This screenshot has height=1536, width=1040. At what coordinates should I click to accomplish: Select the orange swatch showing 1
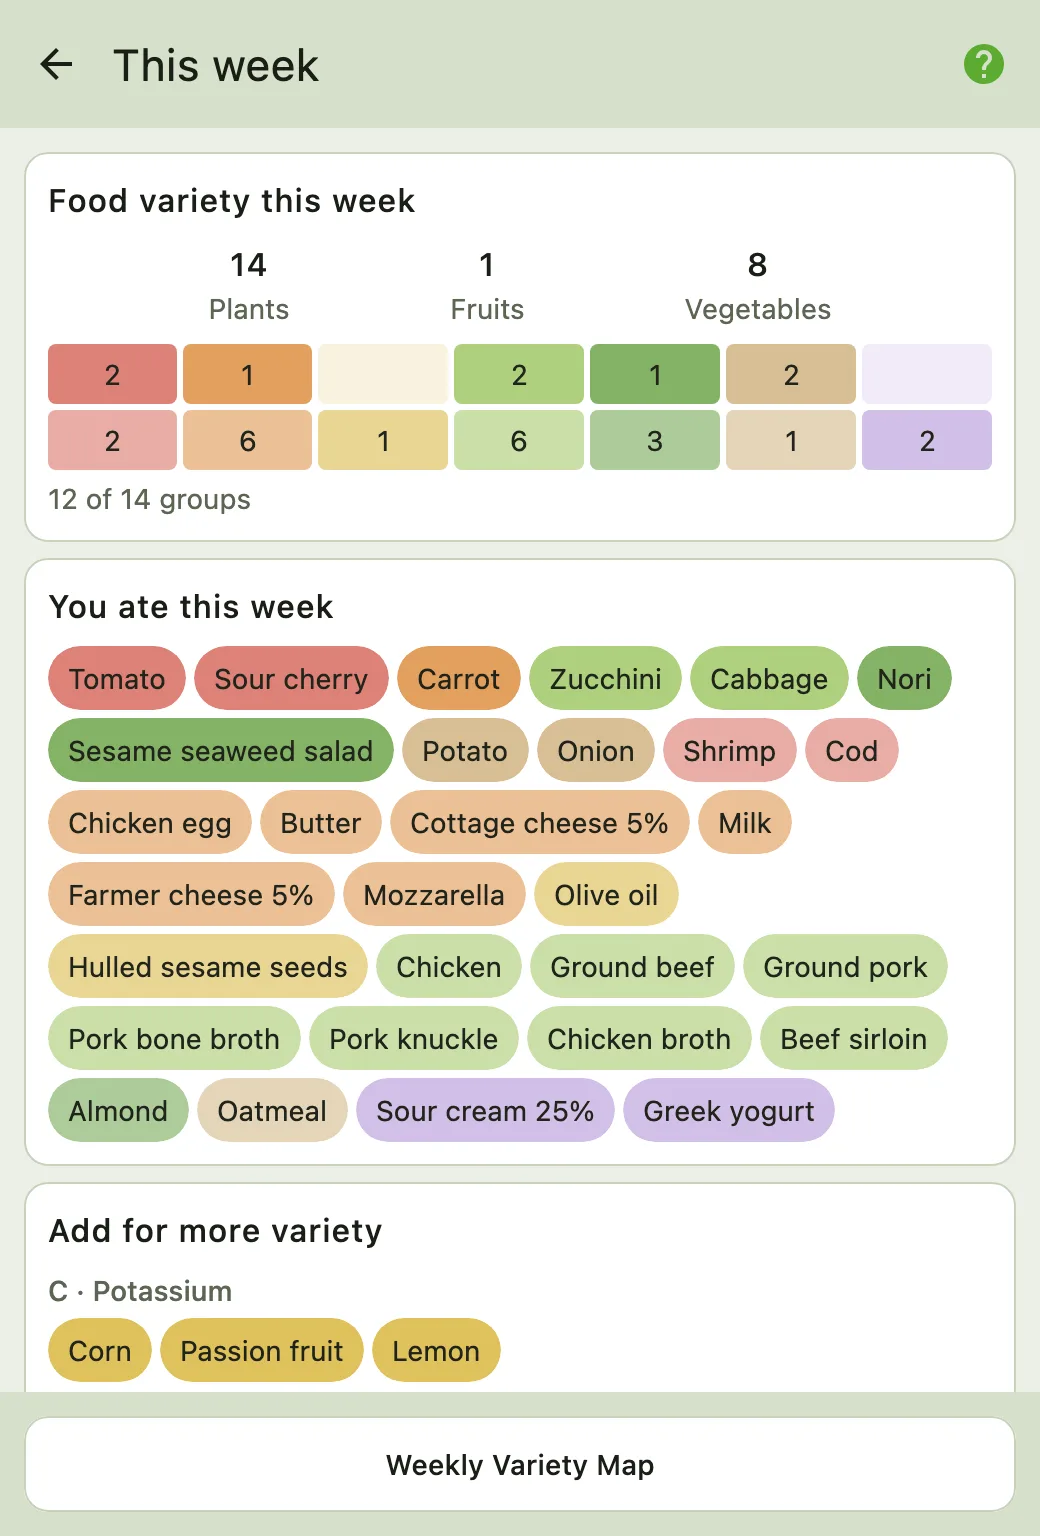248,375
